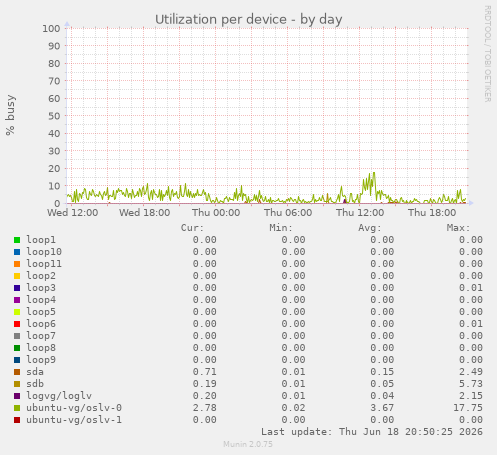The image size is (497, 455).
Task: Click the Thu 06:00 axis label
Action: (288, 212)
